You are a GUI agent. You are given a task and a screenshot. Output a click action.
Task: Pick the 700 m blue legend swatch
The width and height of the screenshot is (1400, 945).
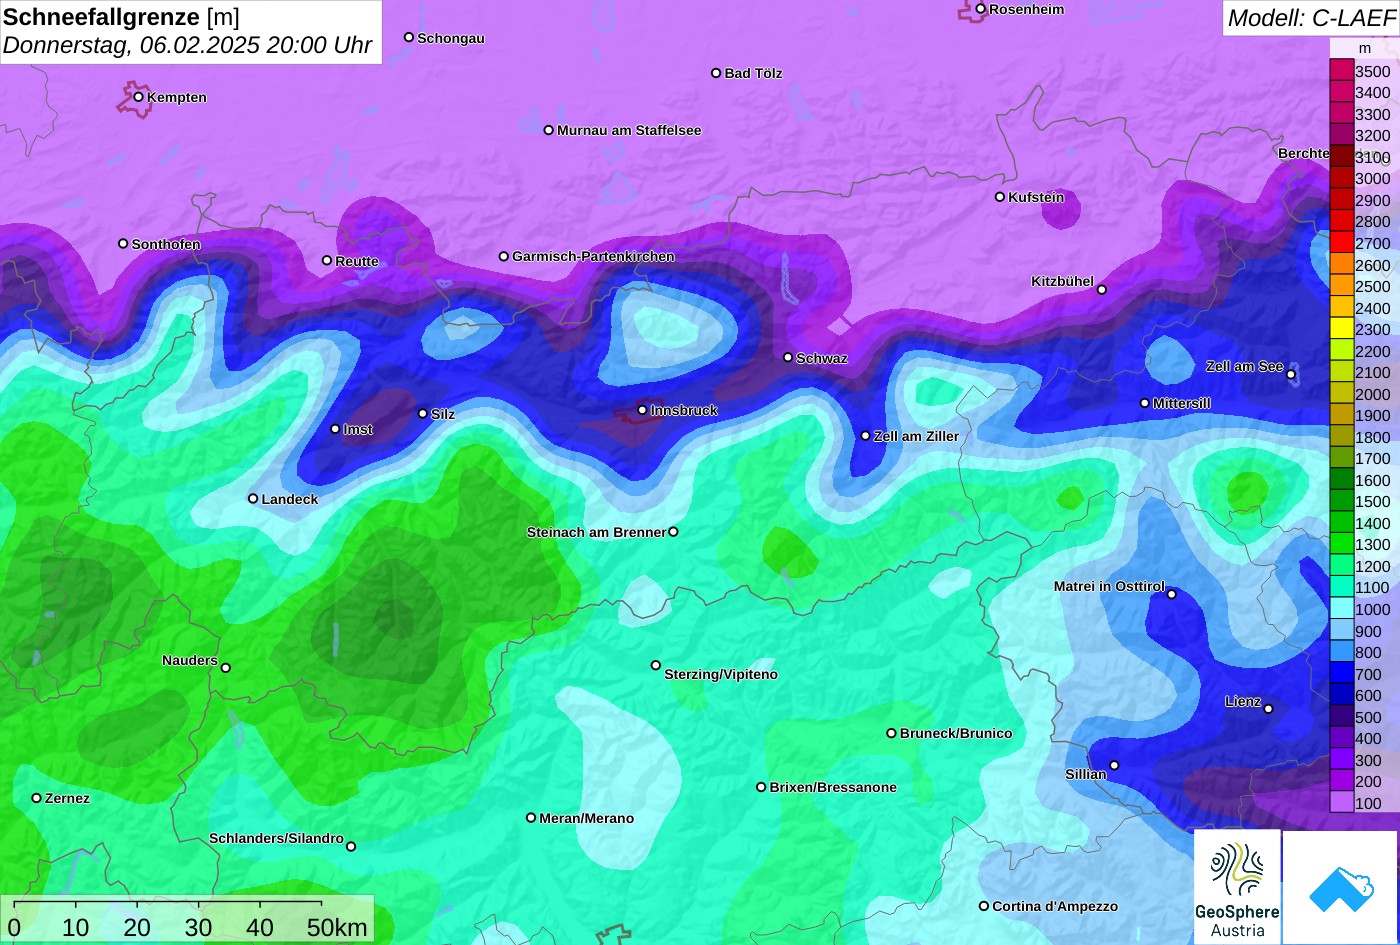(x=1341, y=674)
